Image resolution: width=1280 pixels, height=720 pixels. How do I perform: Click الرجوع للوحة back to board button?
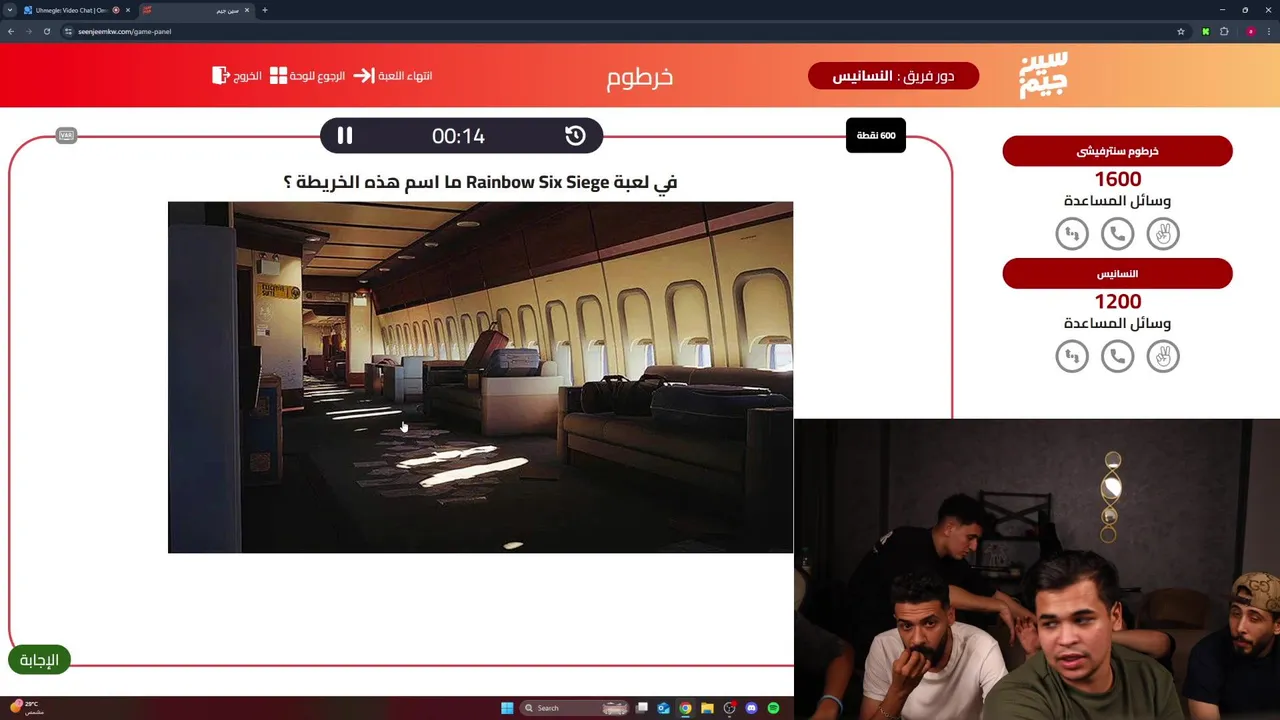(307, 76)
